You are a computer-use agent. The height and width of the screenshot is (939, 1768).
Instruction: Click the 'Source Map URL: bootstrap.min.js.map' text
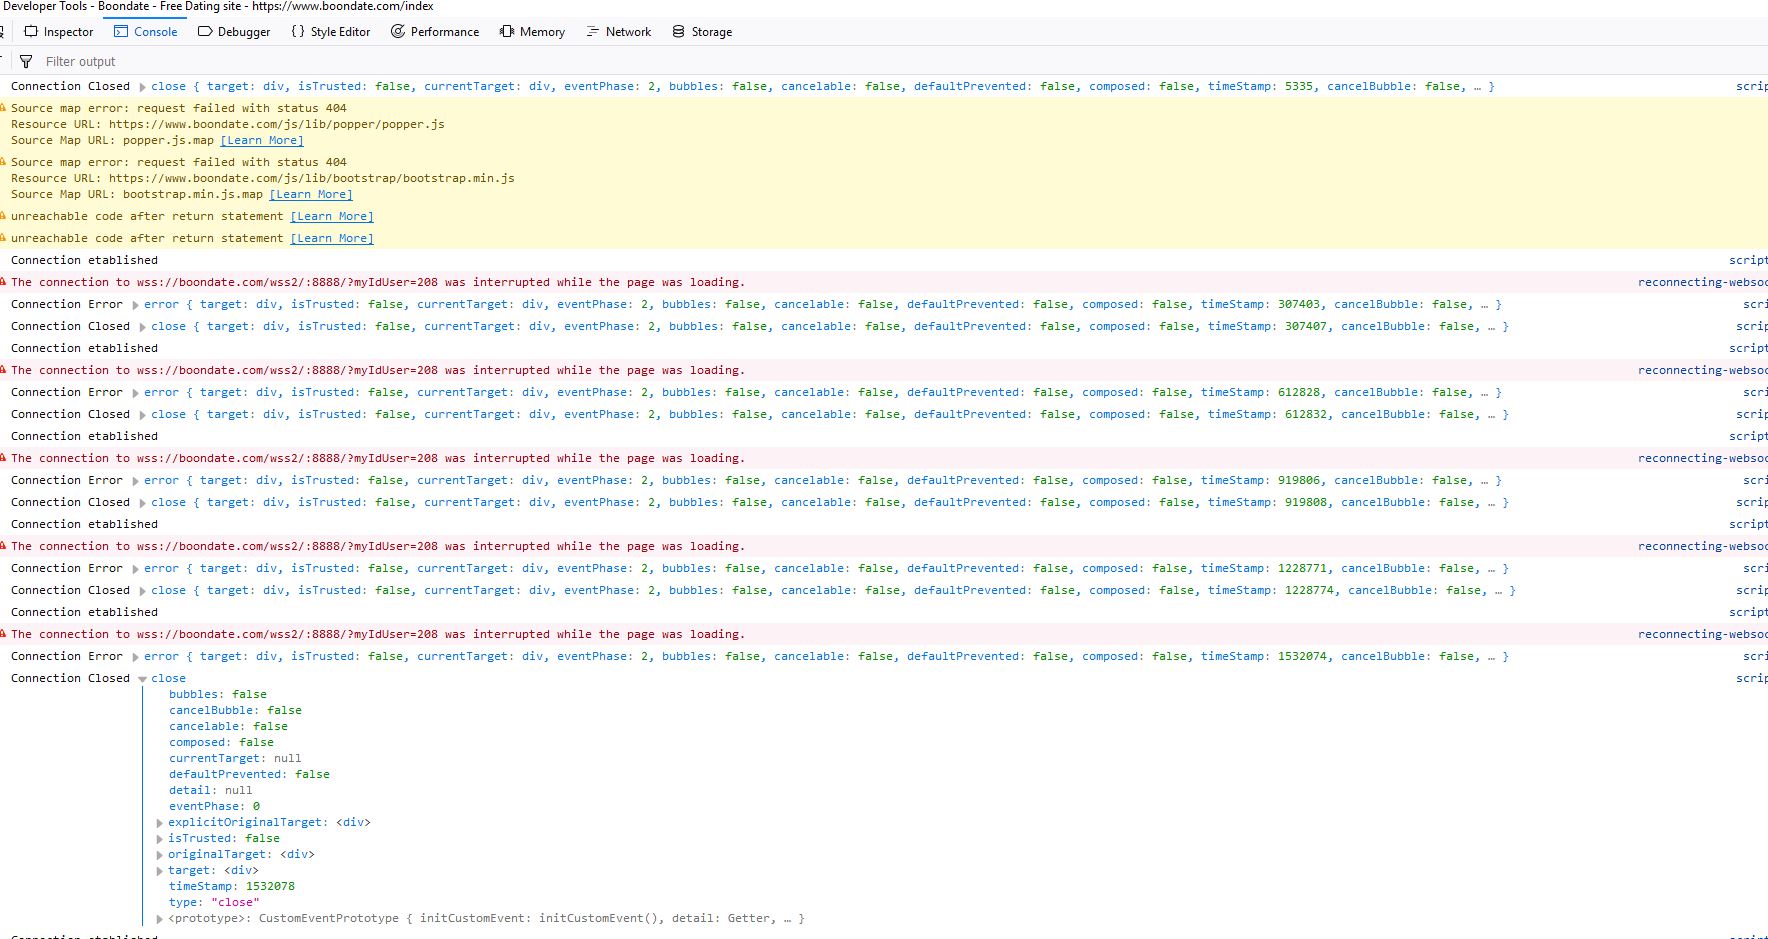[x=137, y=194]
